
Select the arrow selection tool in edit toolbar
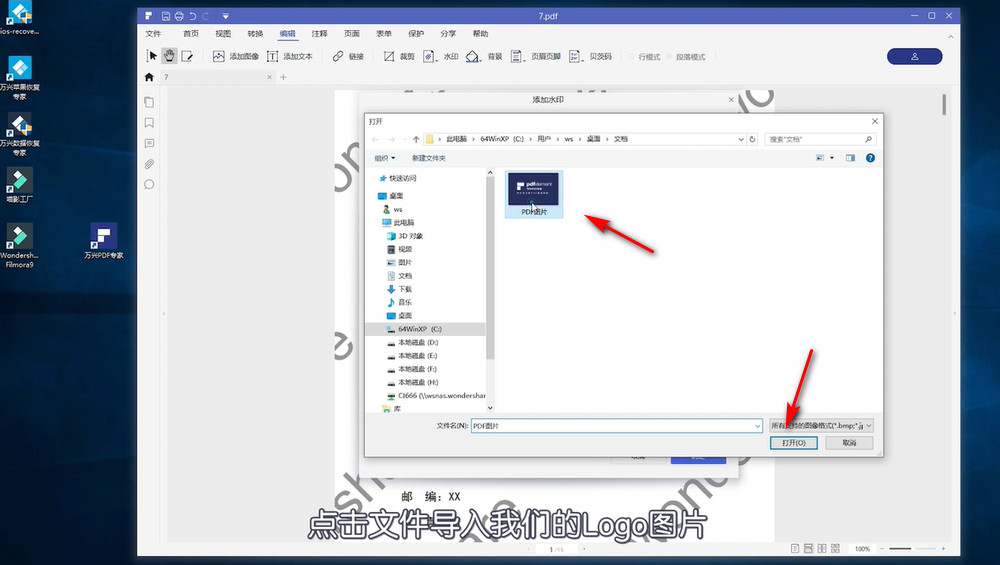click(152, 56)
